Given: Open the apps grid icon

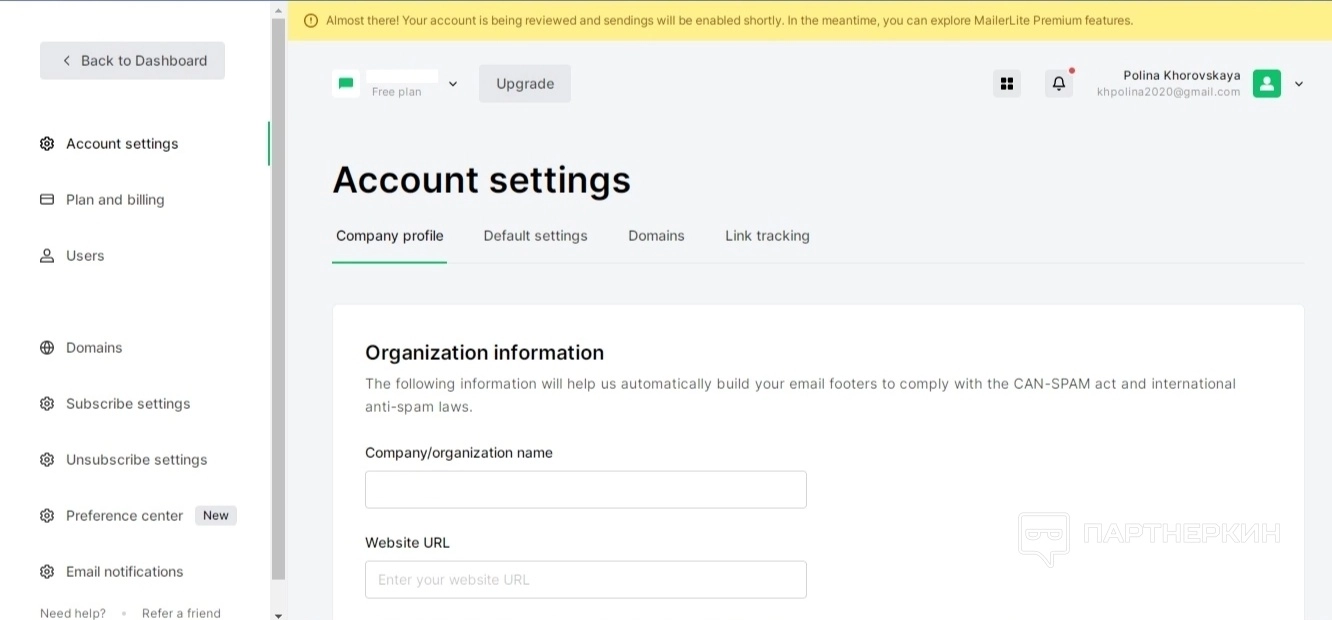Looking at the screenshot, I should (x=1007, y=84).
